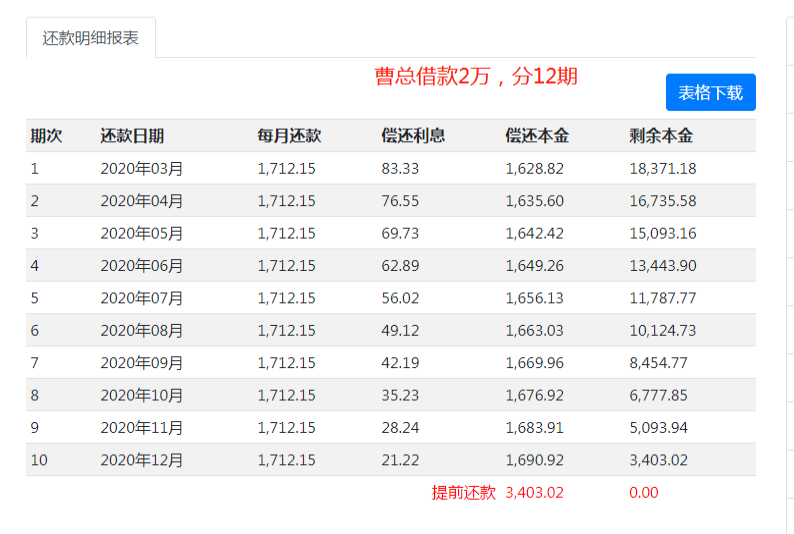Click the period 10 row number
This screenshot has width=794, height=534.
pos(39,460)
